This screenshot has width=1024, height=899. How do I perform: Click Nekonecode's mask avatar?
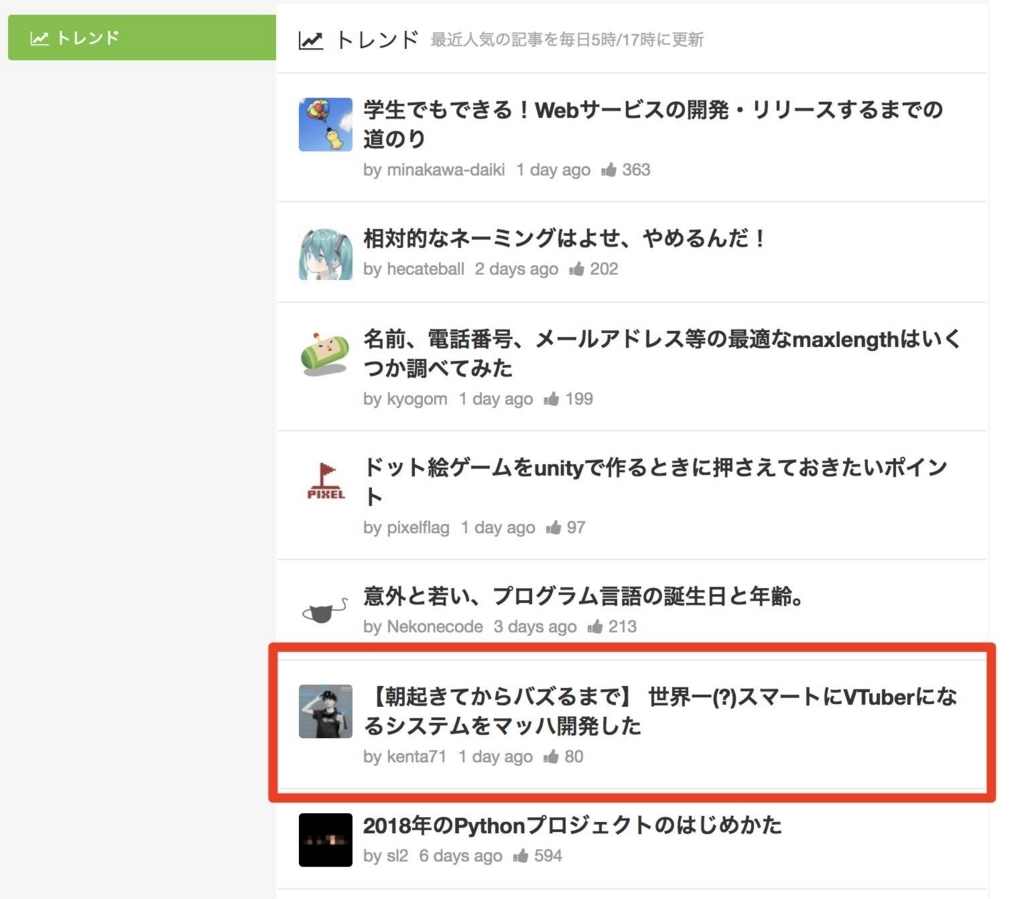325,611
